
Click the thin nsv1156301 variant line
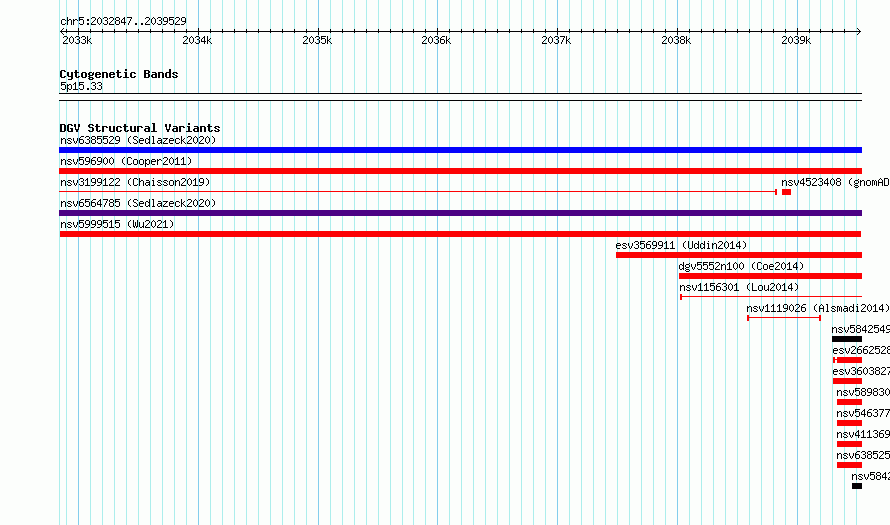(771, 297)
